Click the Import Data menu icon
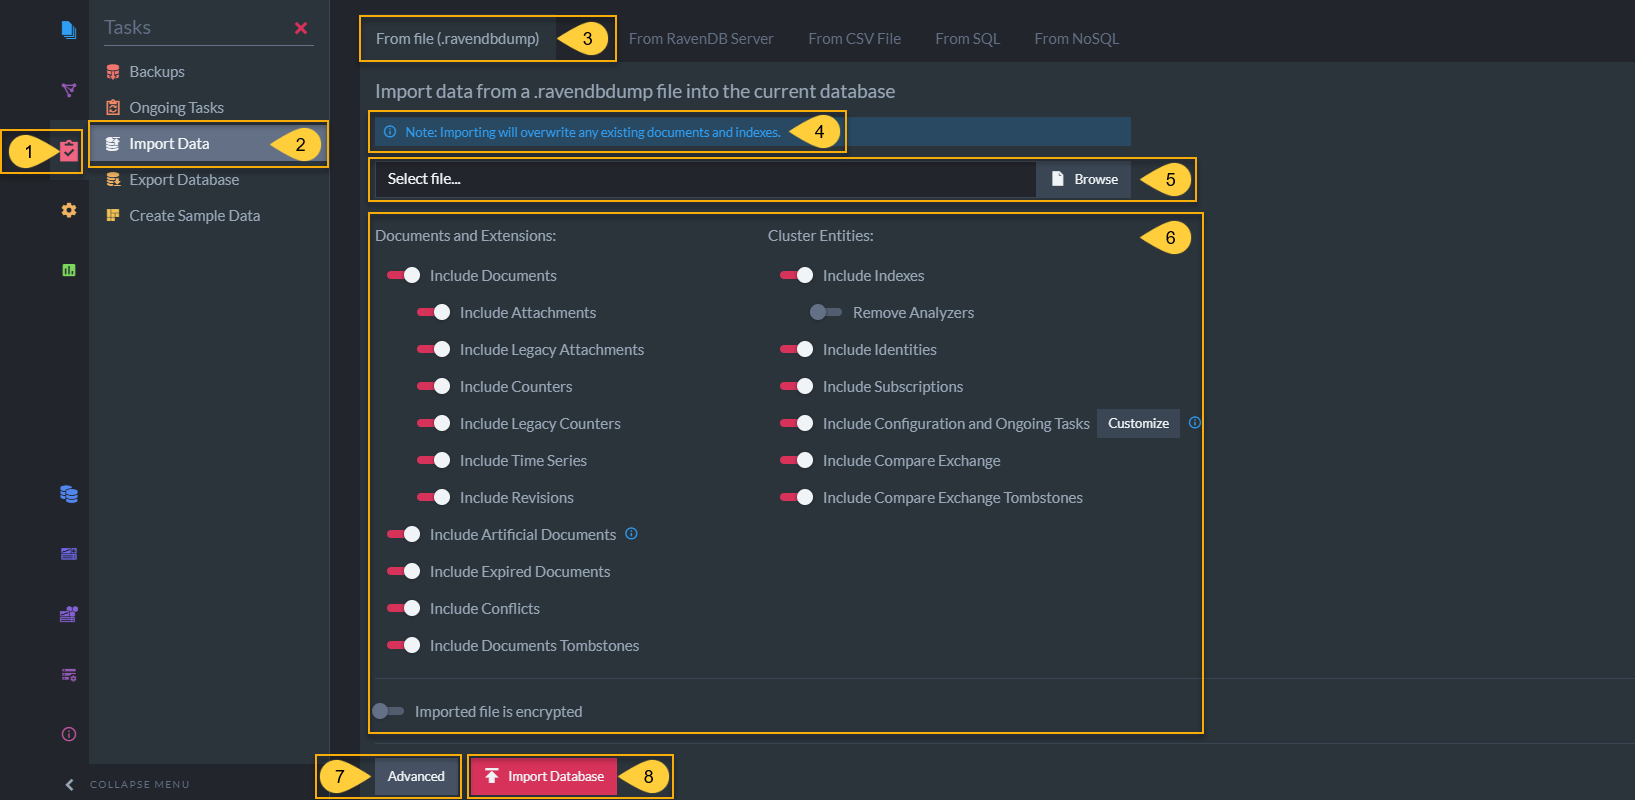Image resolution: width=1635 pixels, height=800 pixels. coord(113,144)
